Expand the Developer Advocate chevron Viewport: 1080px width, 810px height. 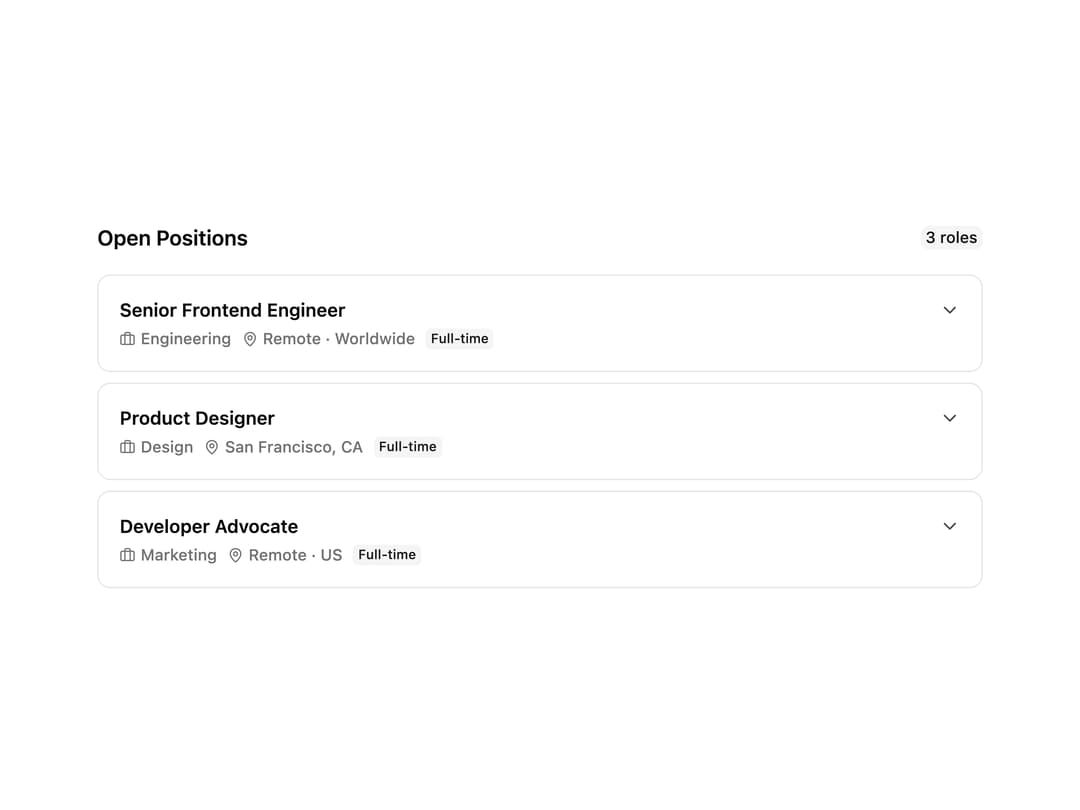949,527
